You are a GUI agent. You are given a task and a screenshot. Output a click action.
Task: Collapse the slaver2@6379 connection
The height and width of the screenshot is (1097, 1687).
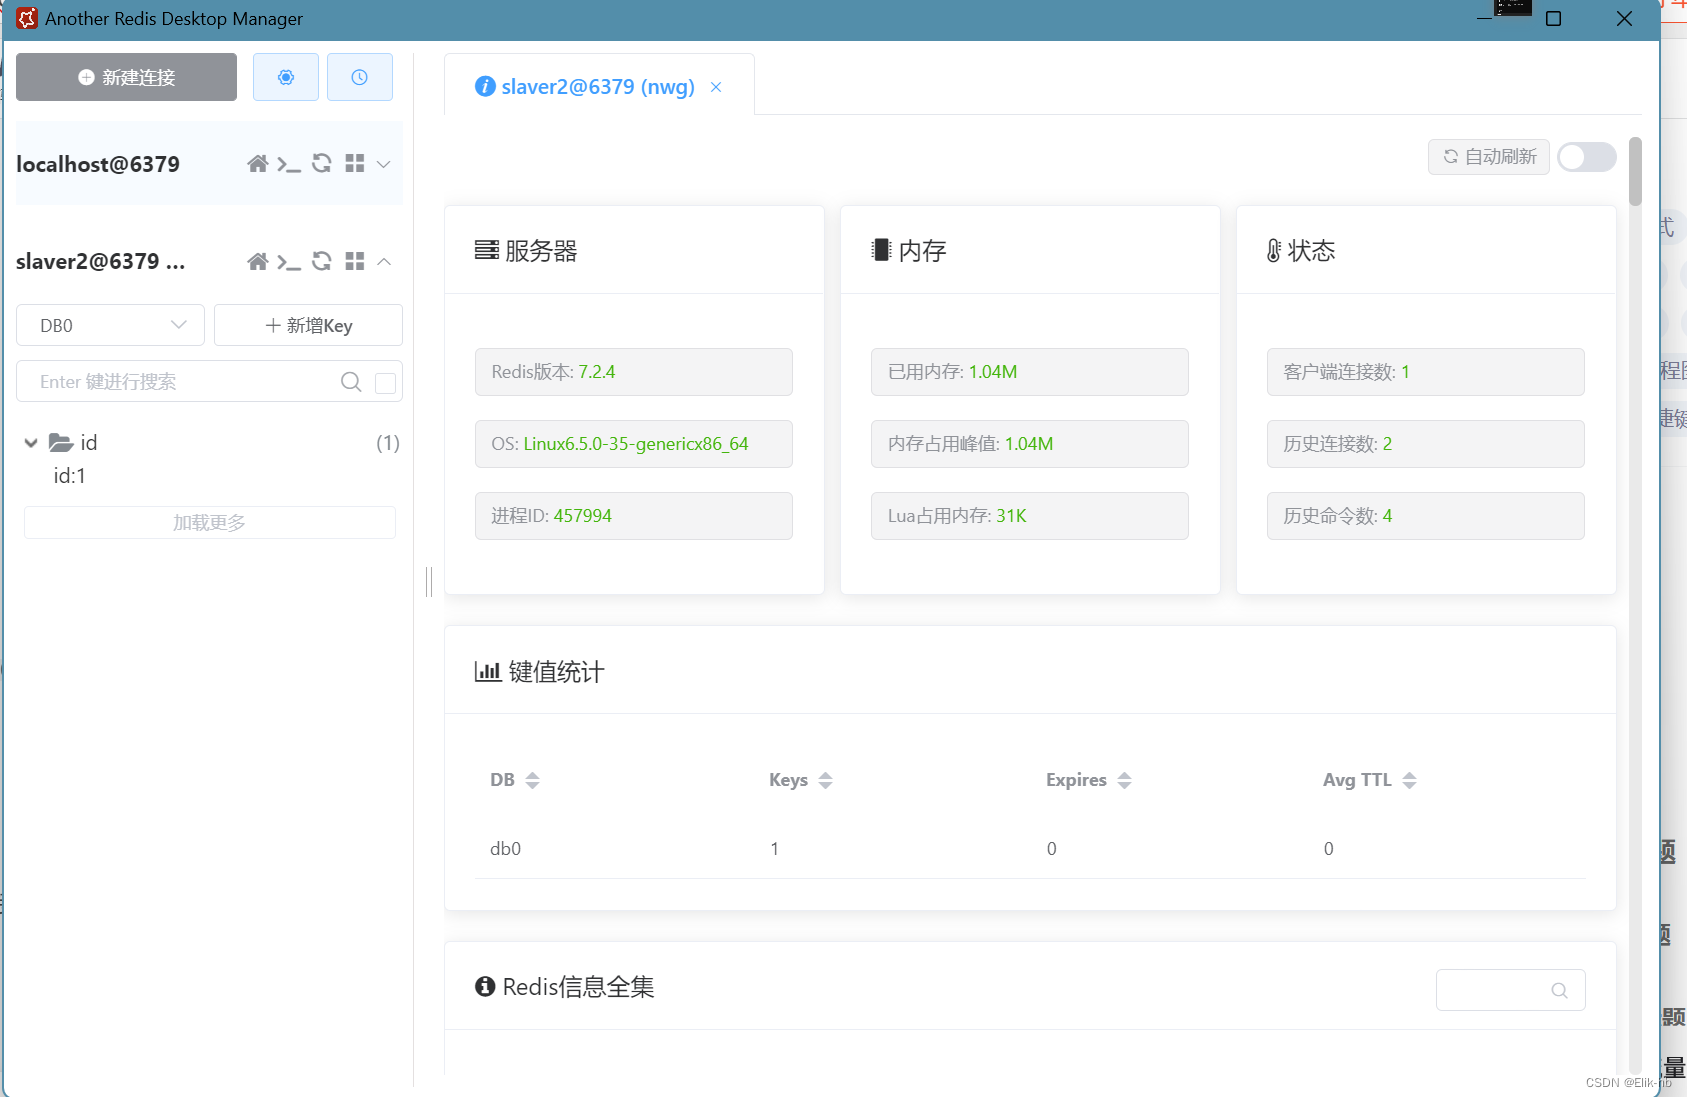coord(384,261)
